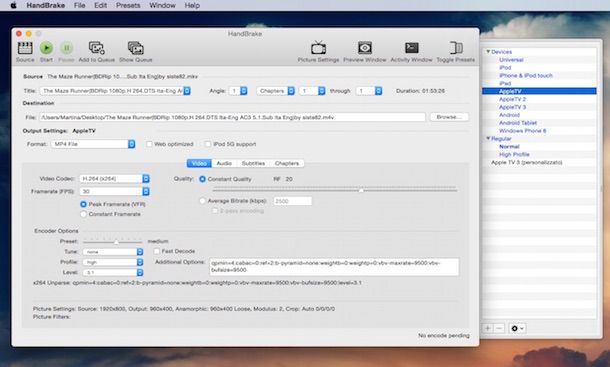
Task: Select the Android Tablet preset
Action: pyautogui.click(x=518, y=123)
